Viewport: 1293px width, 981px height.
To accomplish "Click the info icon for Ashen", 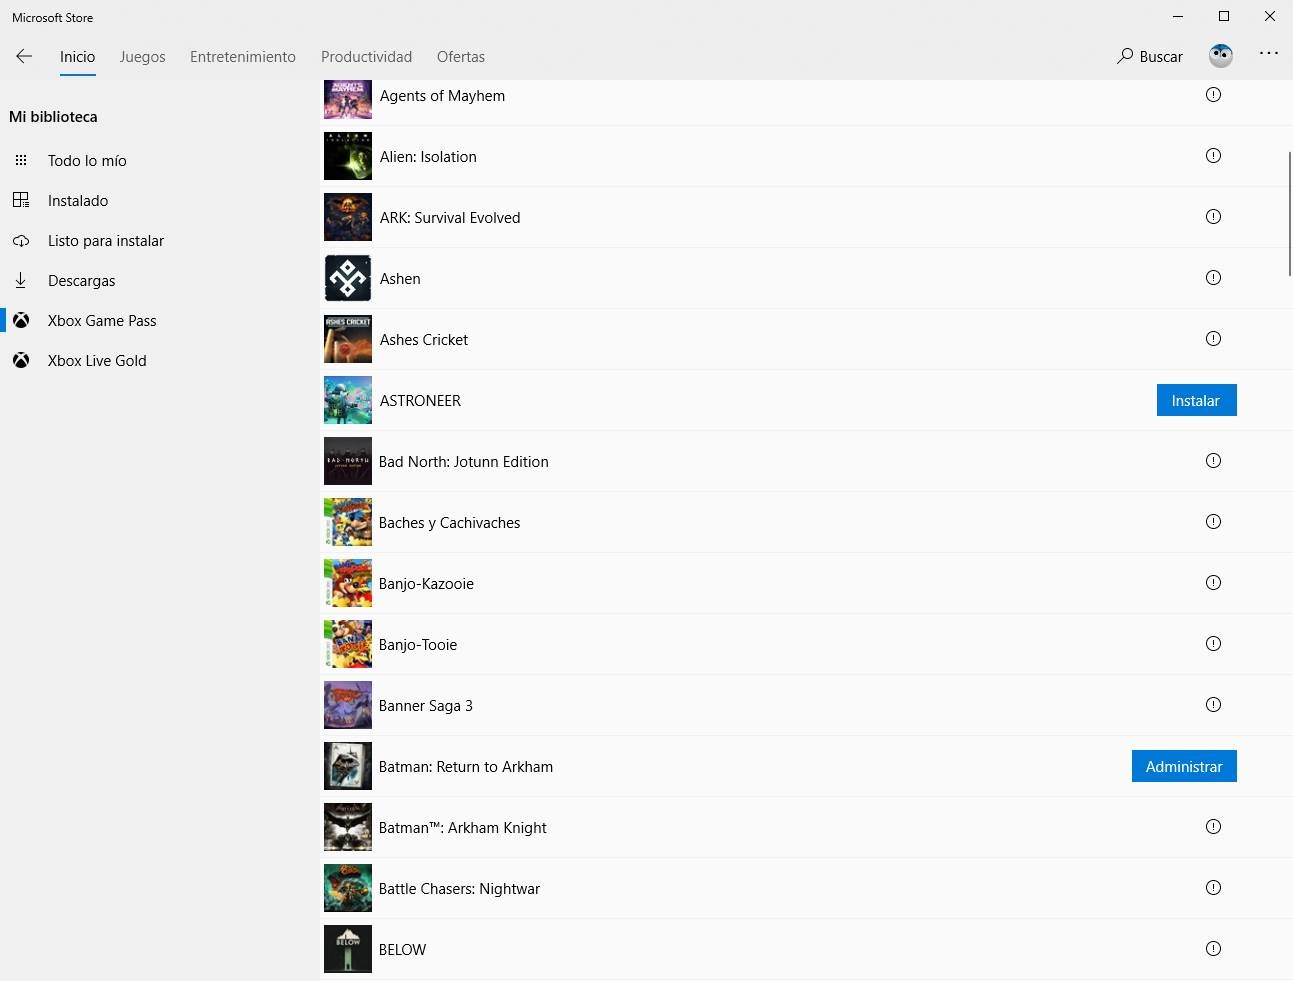I will coord(1213,278).
